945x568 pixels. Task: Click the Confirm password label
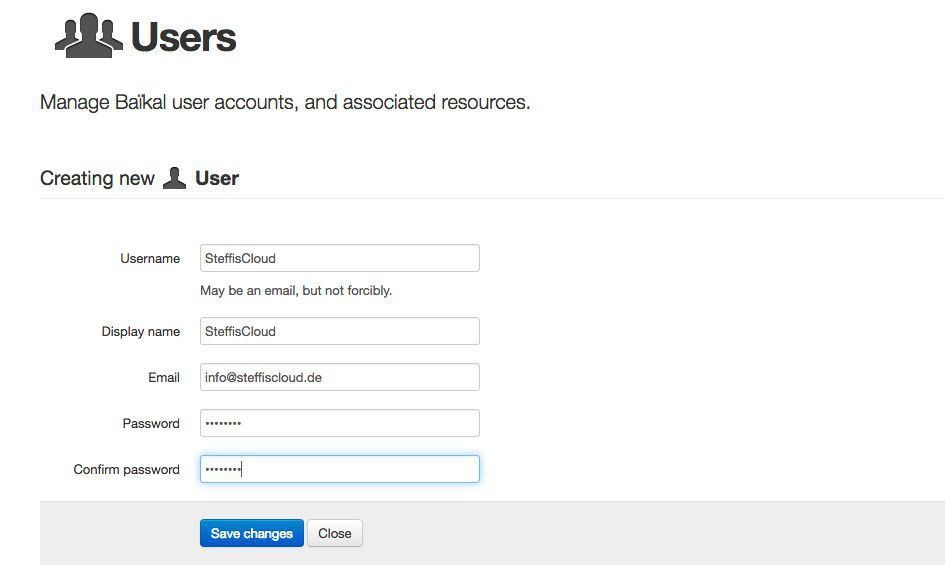[x=126, y=469]
